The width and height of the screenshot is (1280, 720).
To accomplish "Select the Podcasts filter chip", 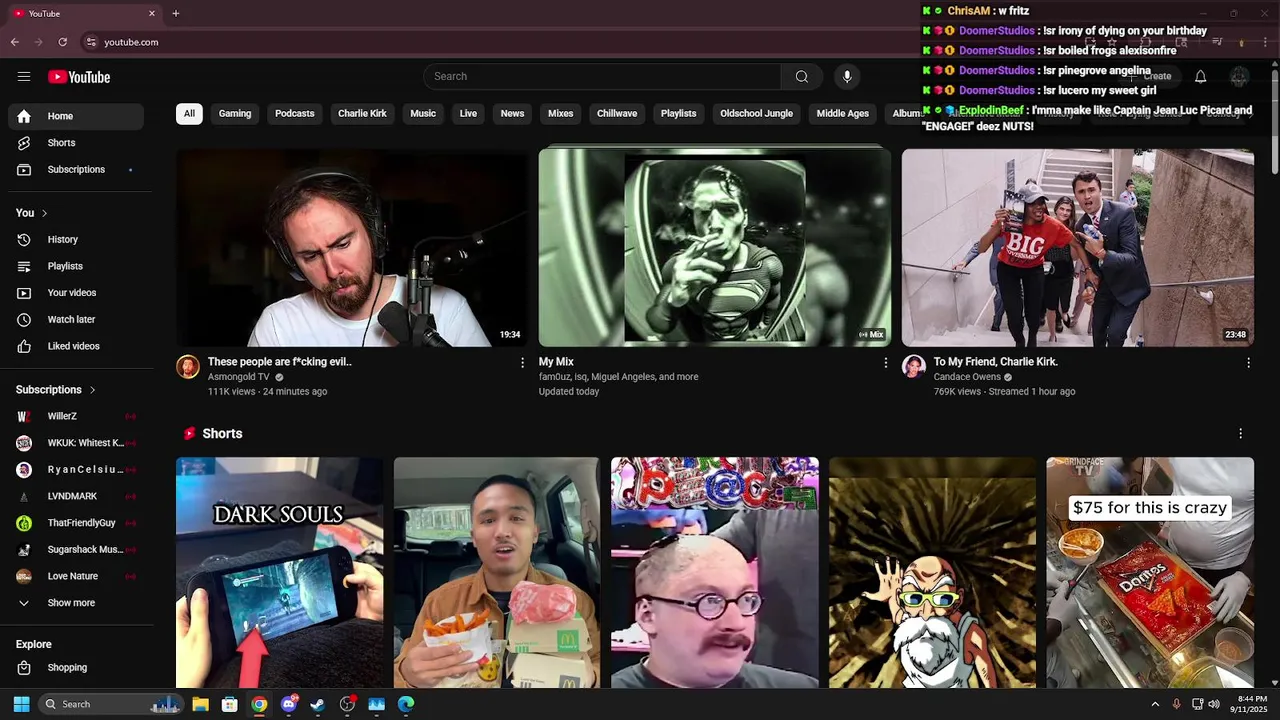I will tap(295, 114).
